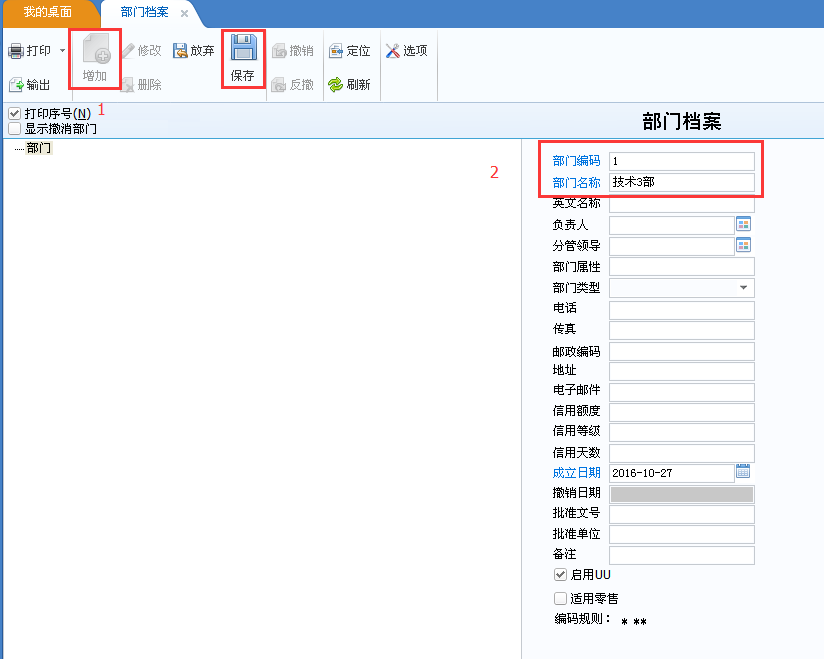Click the 反撤 button

click(295, 83)
